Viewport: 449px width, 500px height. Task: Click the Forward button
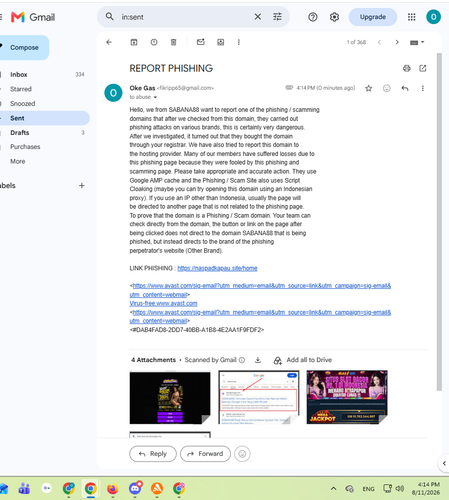point(205,454)
